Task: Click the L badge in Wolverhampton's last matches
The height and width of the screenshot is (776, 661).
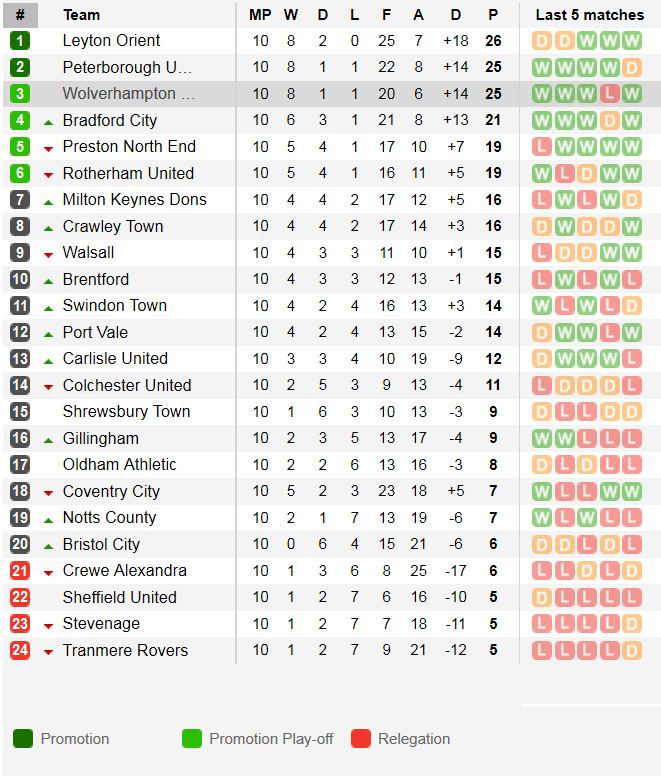Action: 609,94
